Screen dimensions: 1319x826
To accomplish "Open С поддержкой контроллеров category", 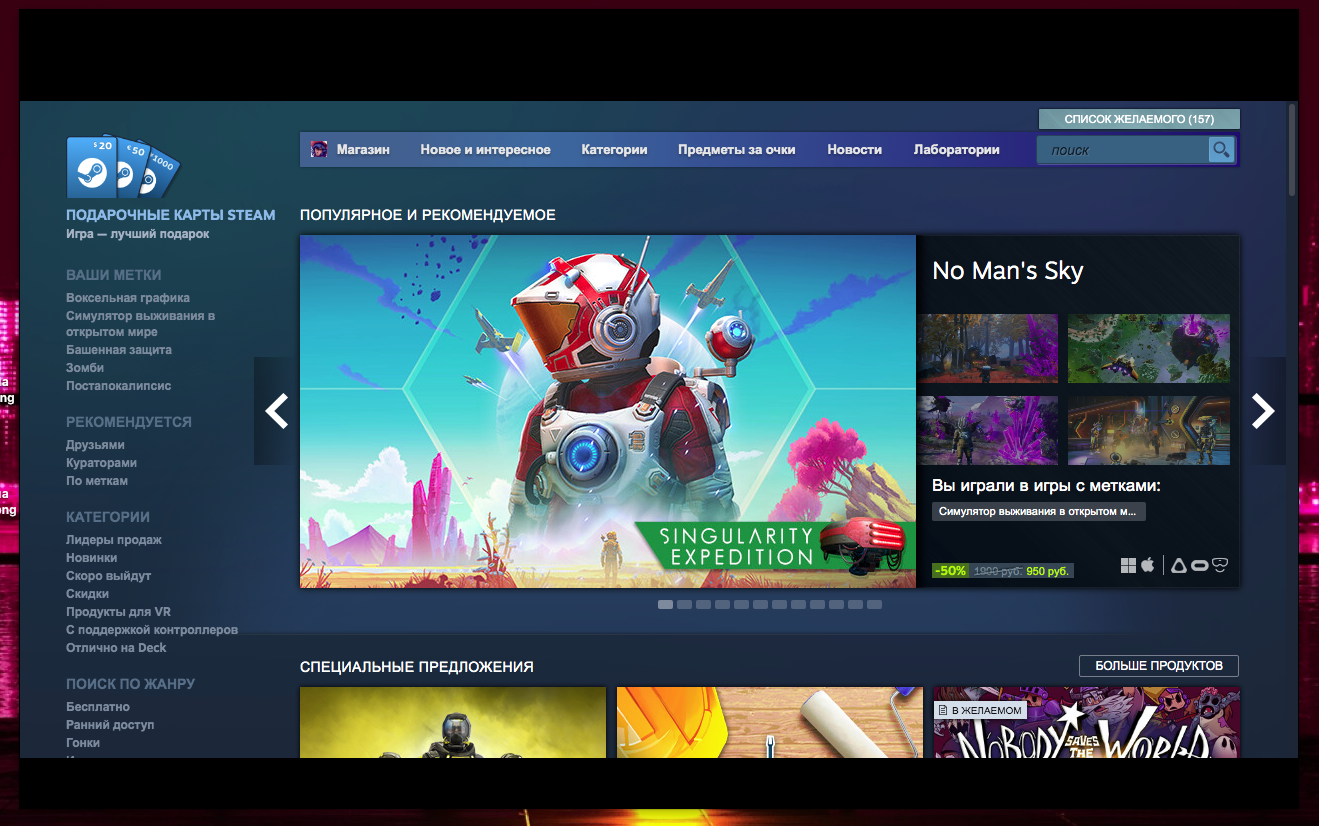I will 152,630.
